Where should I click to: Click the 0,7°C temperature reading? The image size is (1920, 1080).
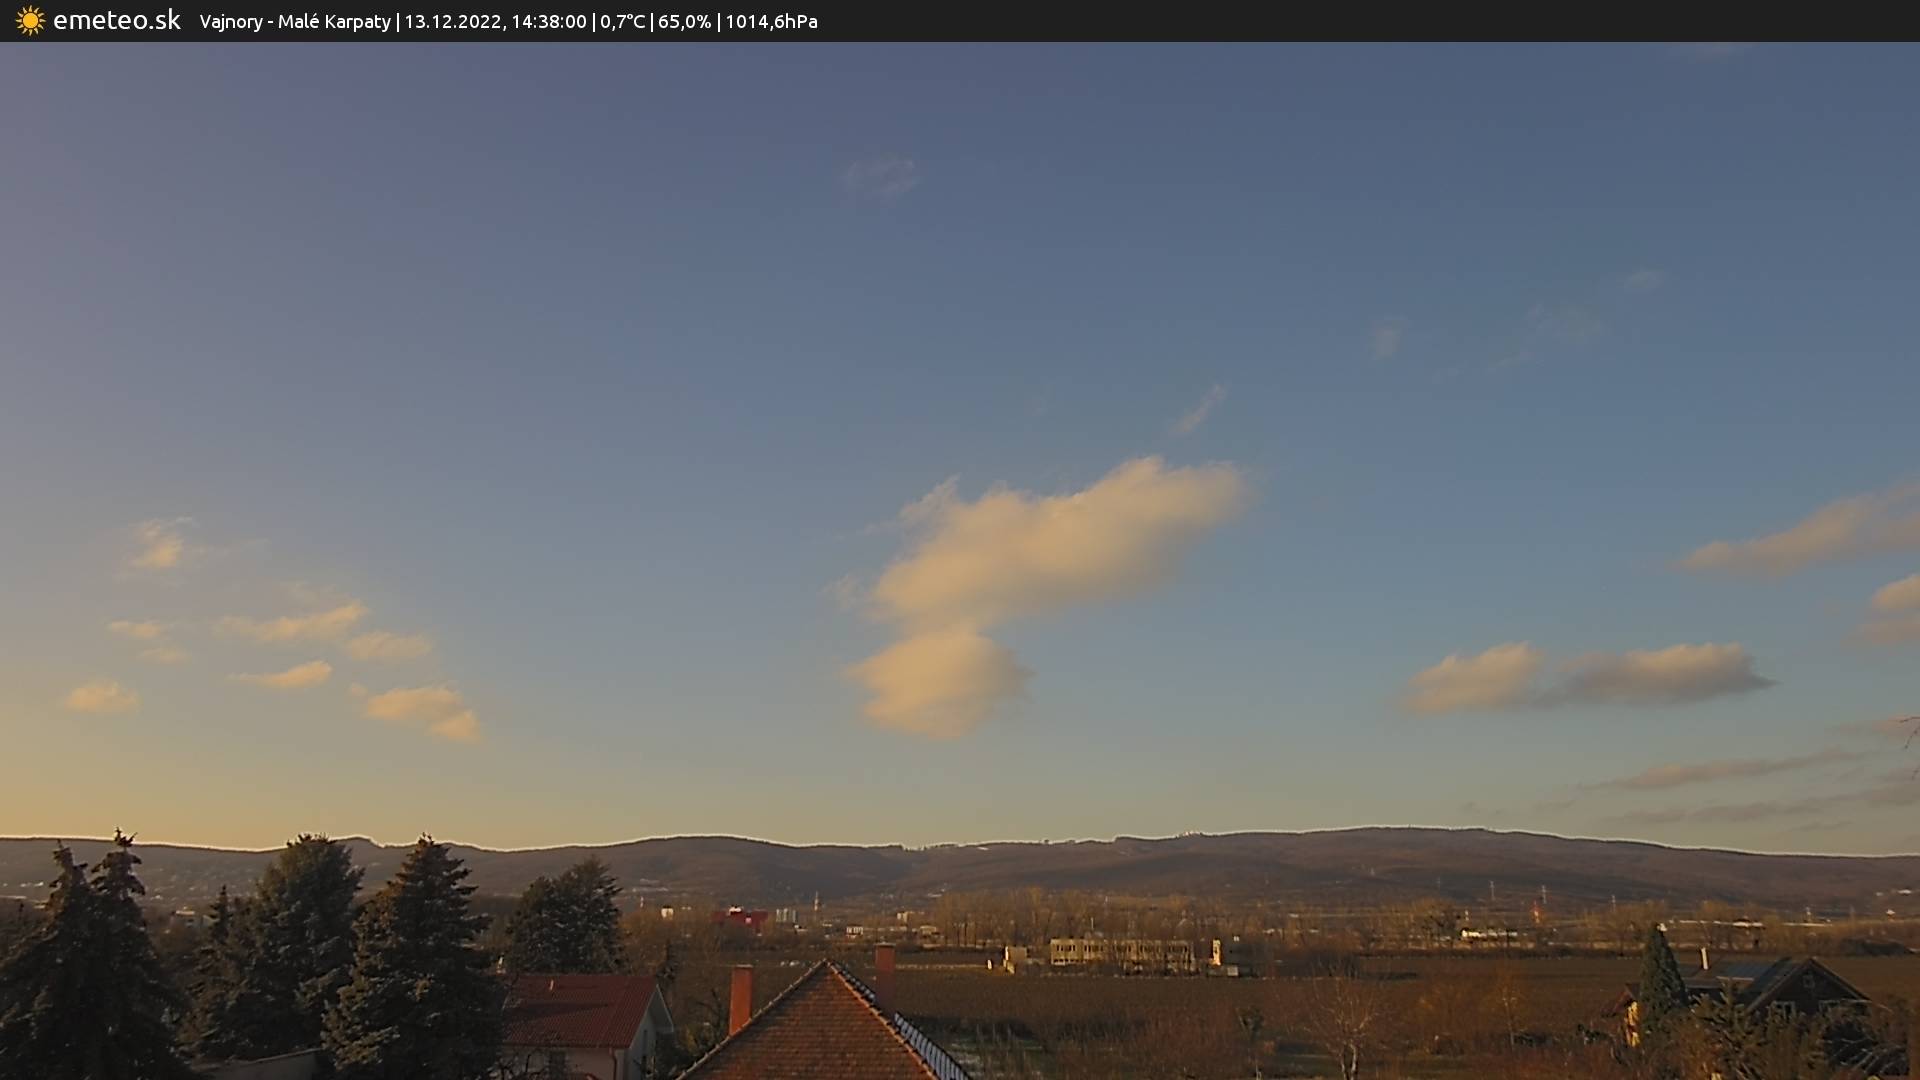pos(622,21)
